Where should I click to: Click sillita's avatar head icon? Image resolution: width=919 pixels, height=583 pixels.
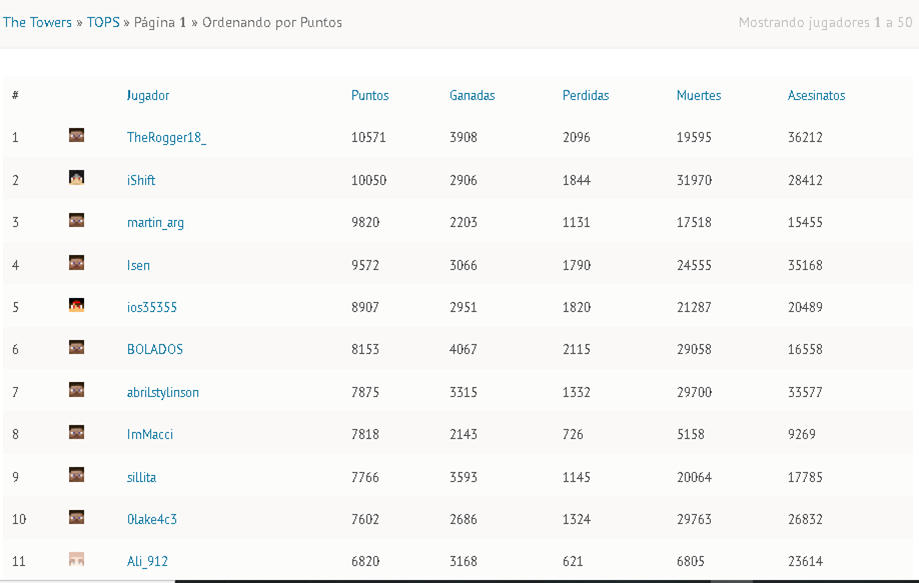pos(76,475)
